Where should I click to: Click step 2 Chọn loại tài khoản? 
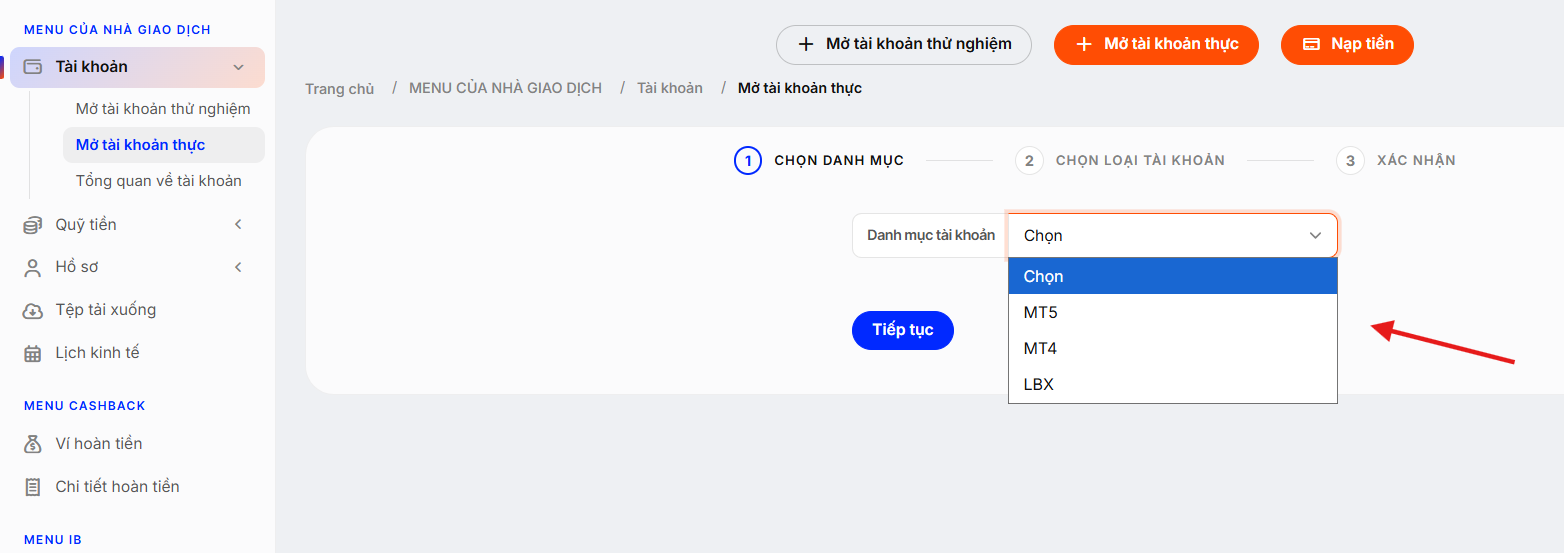[x=1120, y=161]
